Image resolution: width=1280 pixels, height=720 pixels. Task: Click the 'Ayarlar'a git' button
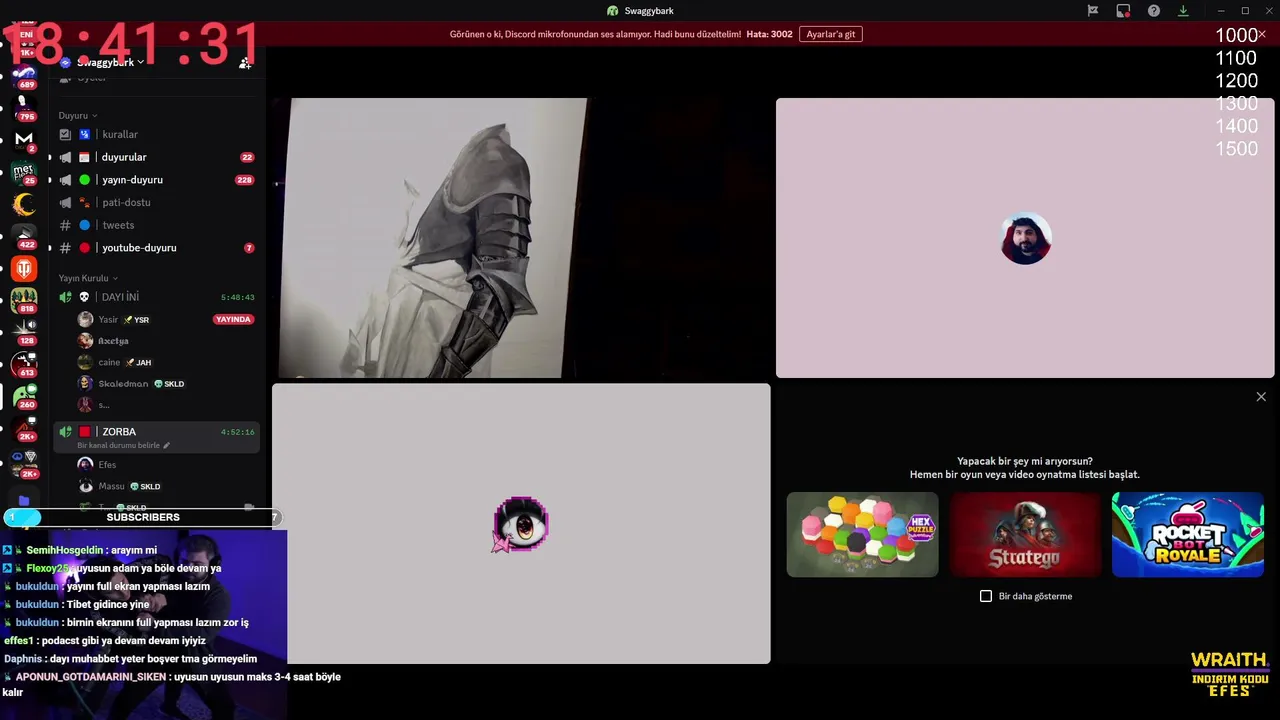(831, 34)
